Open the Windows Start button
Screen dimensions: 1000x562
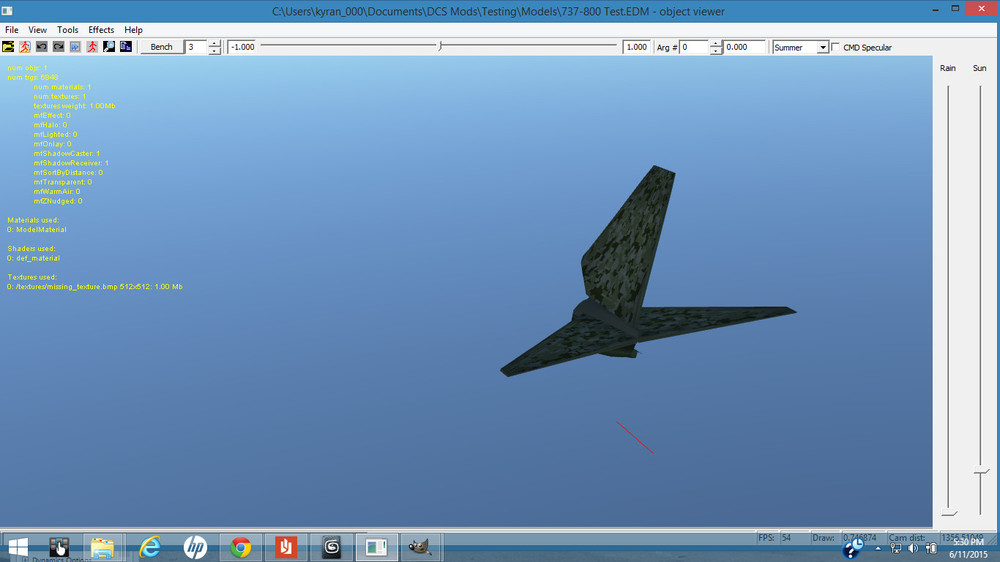point(18,547)
